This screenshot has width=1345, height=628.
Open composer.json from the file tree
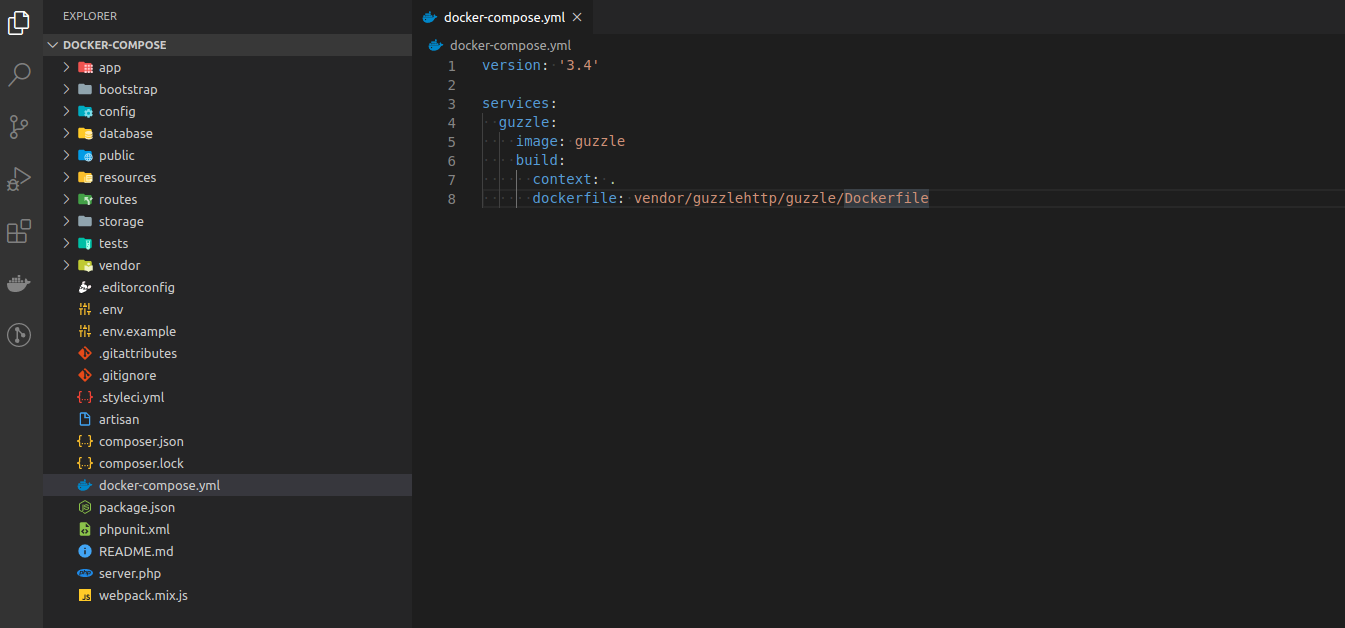pyautogui.click(x=141, y=441)
